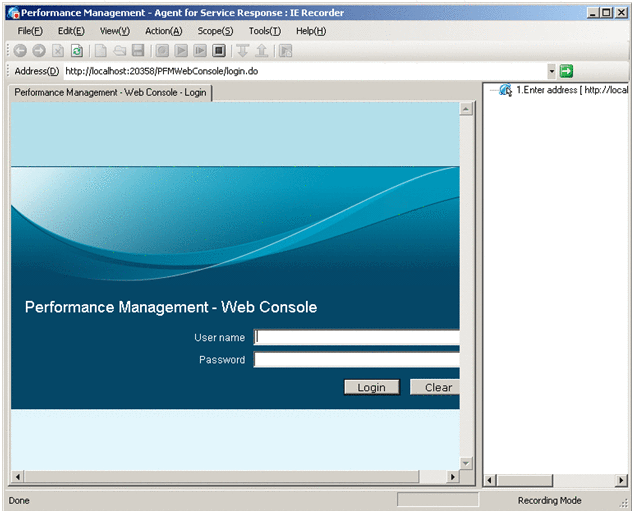
Task: Open the Scope menu
Action: tap(215, 31)
